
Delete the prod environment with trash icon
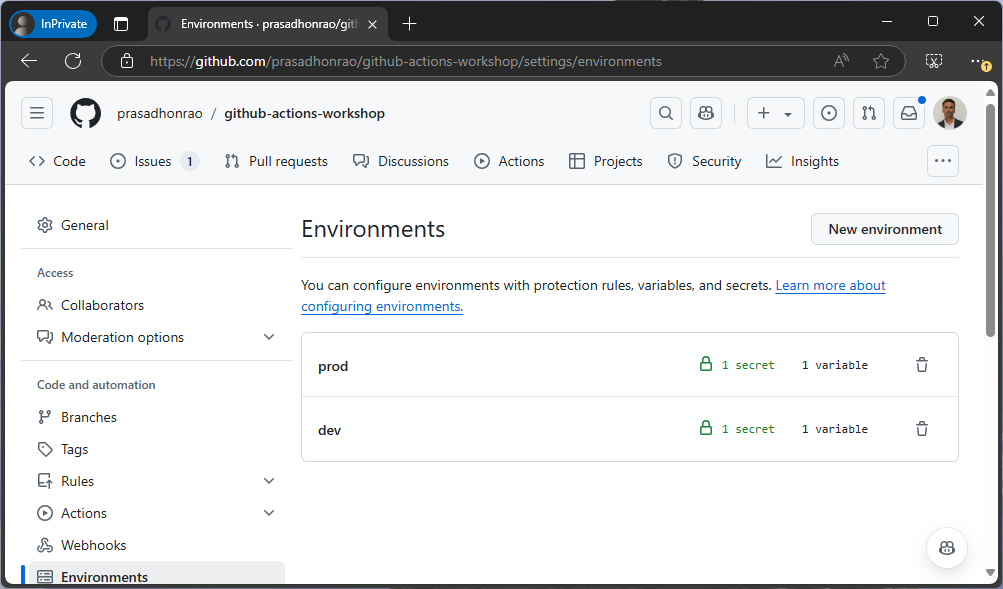921,365
